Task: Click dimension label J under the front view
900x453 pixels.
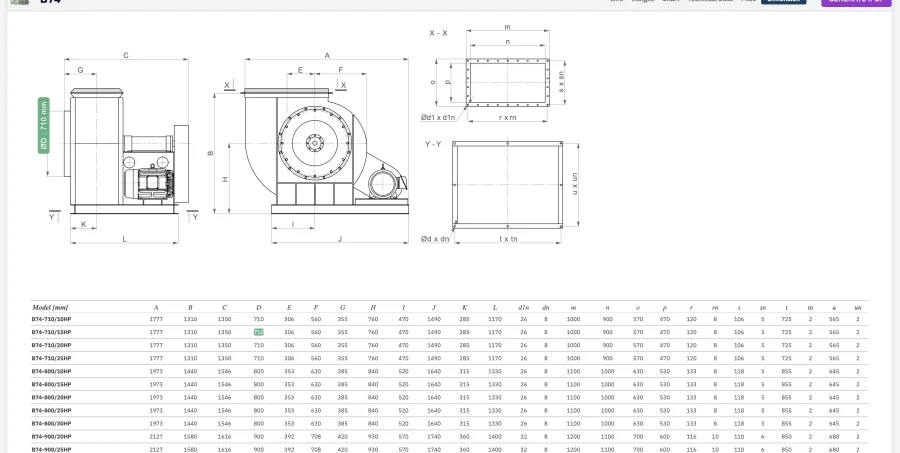Action: [x=340, y=239]
